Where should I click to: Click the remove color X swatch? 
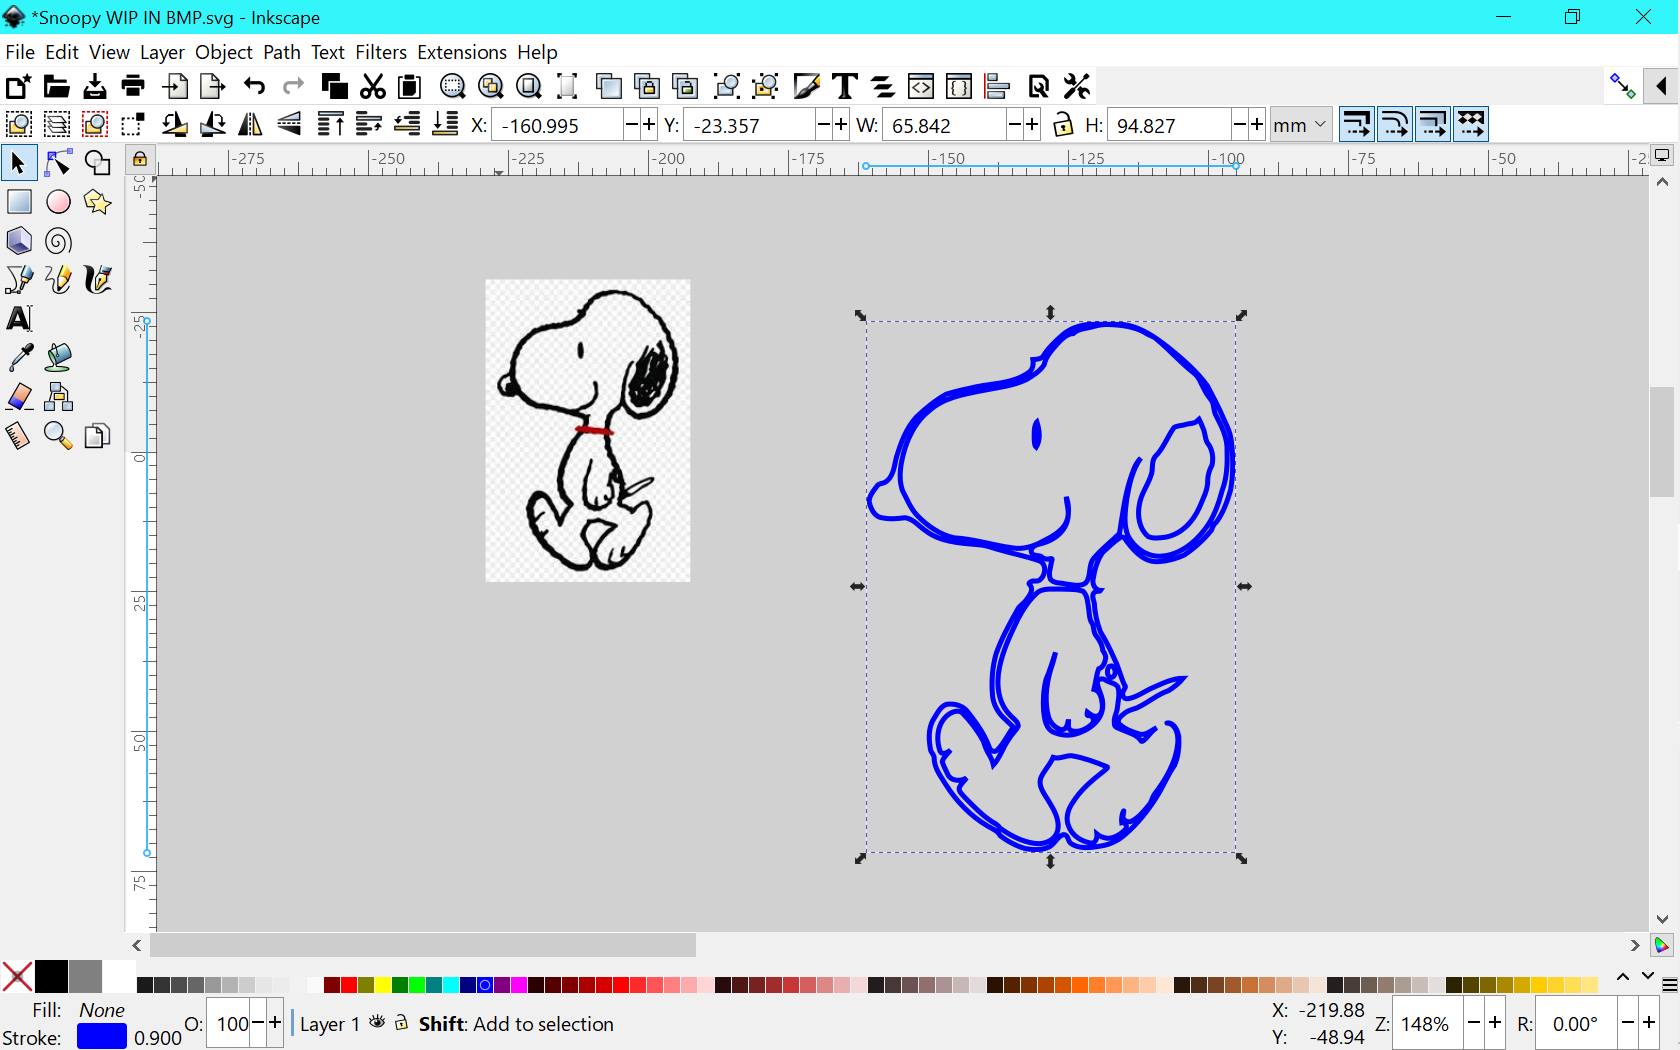[17, 976]
